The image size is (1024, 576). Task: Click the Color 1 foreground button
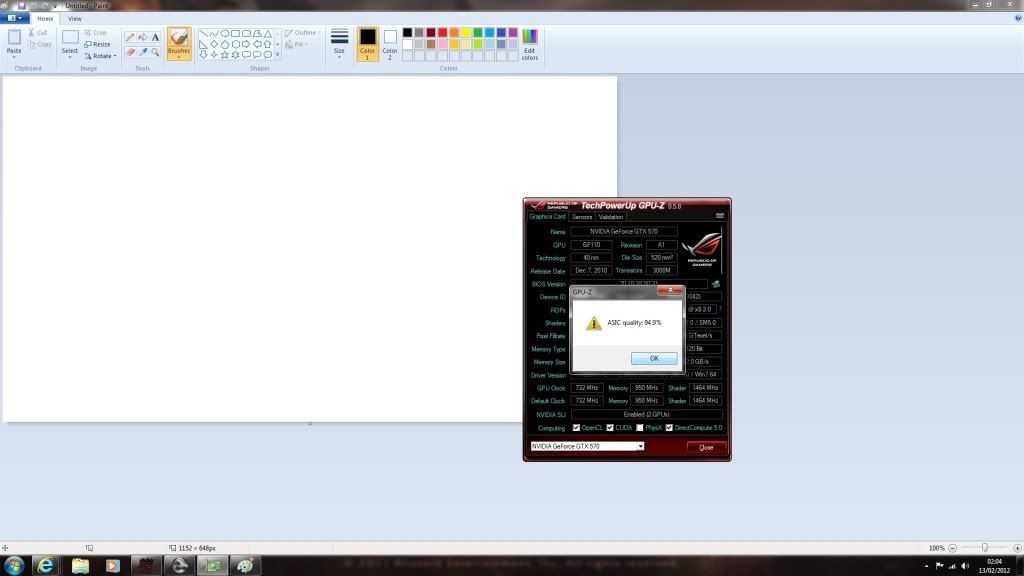point(368,44)
